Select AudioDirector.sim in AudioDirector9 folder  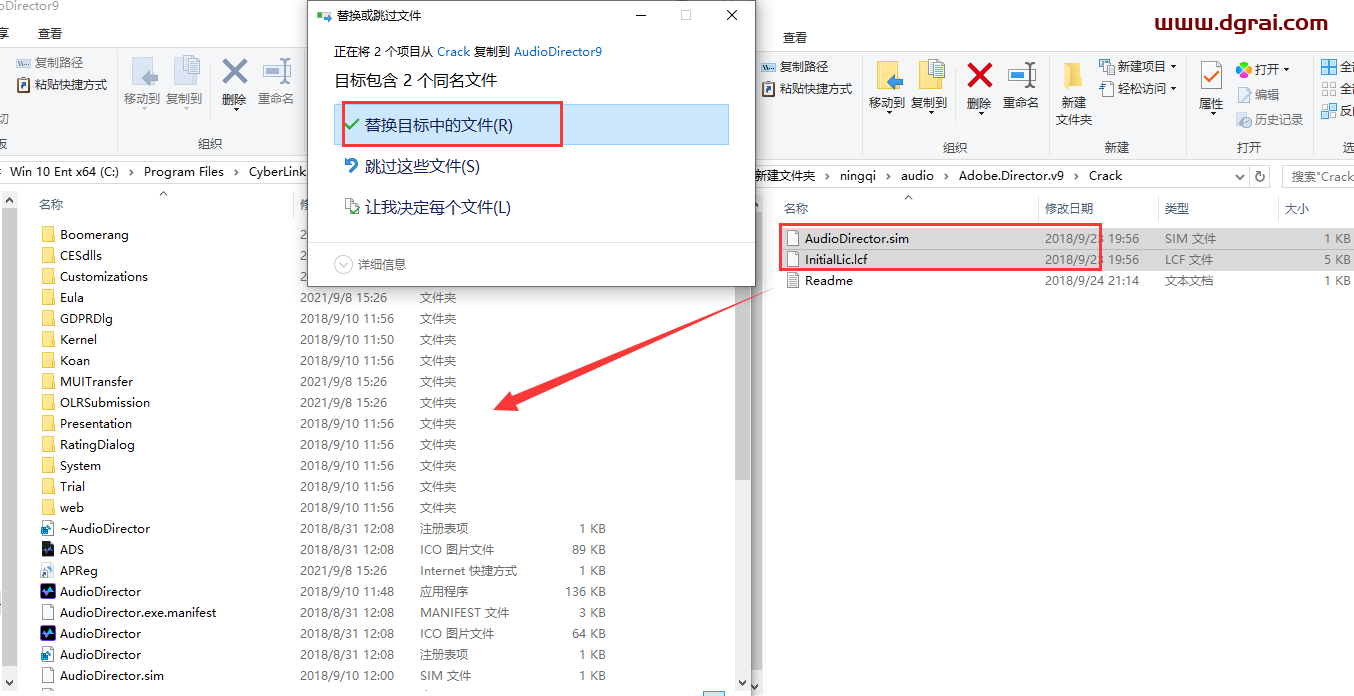pos(112,675)
